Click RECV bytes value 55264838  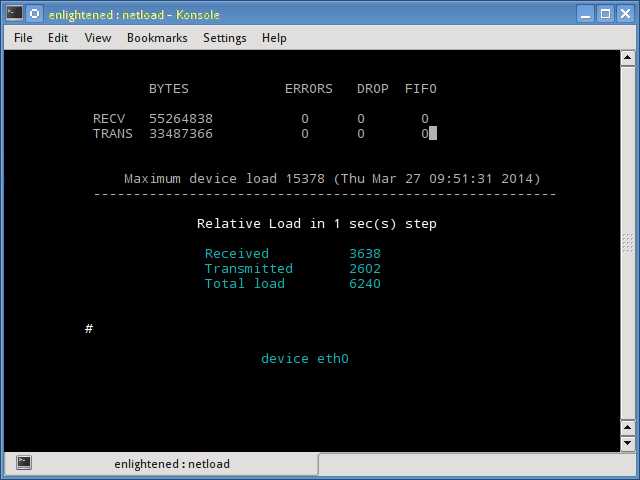[x=181, y=119]
